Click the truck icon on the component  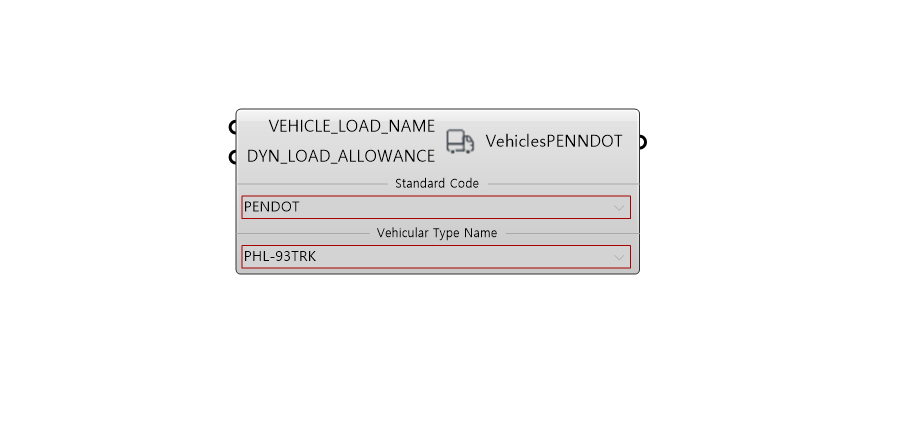pos(460,142)
